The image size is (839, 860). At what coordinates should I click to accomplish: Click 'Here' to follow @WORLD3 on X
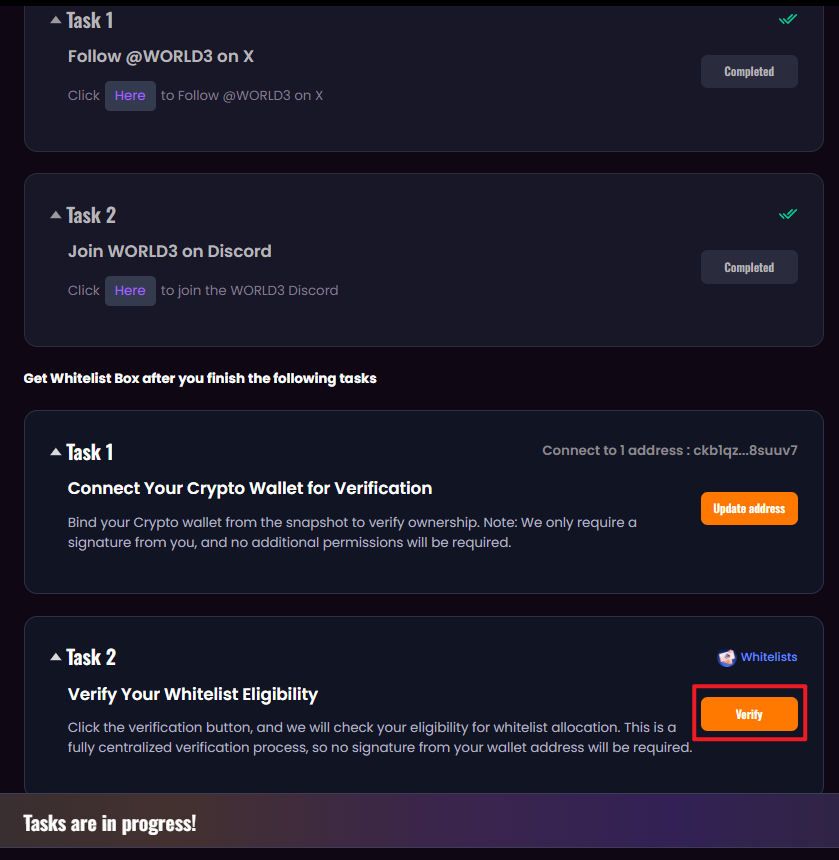coord(130,96)
